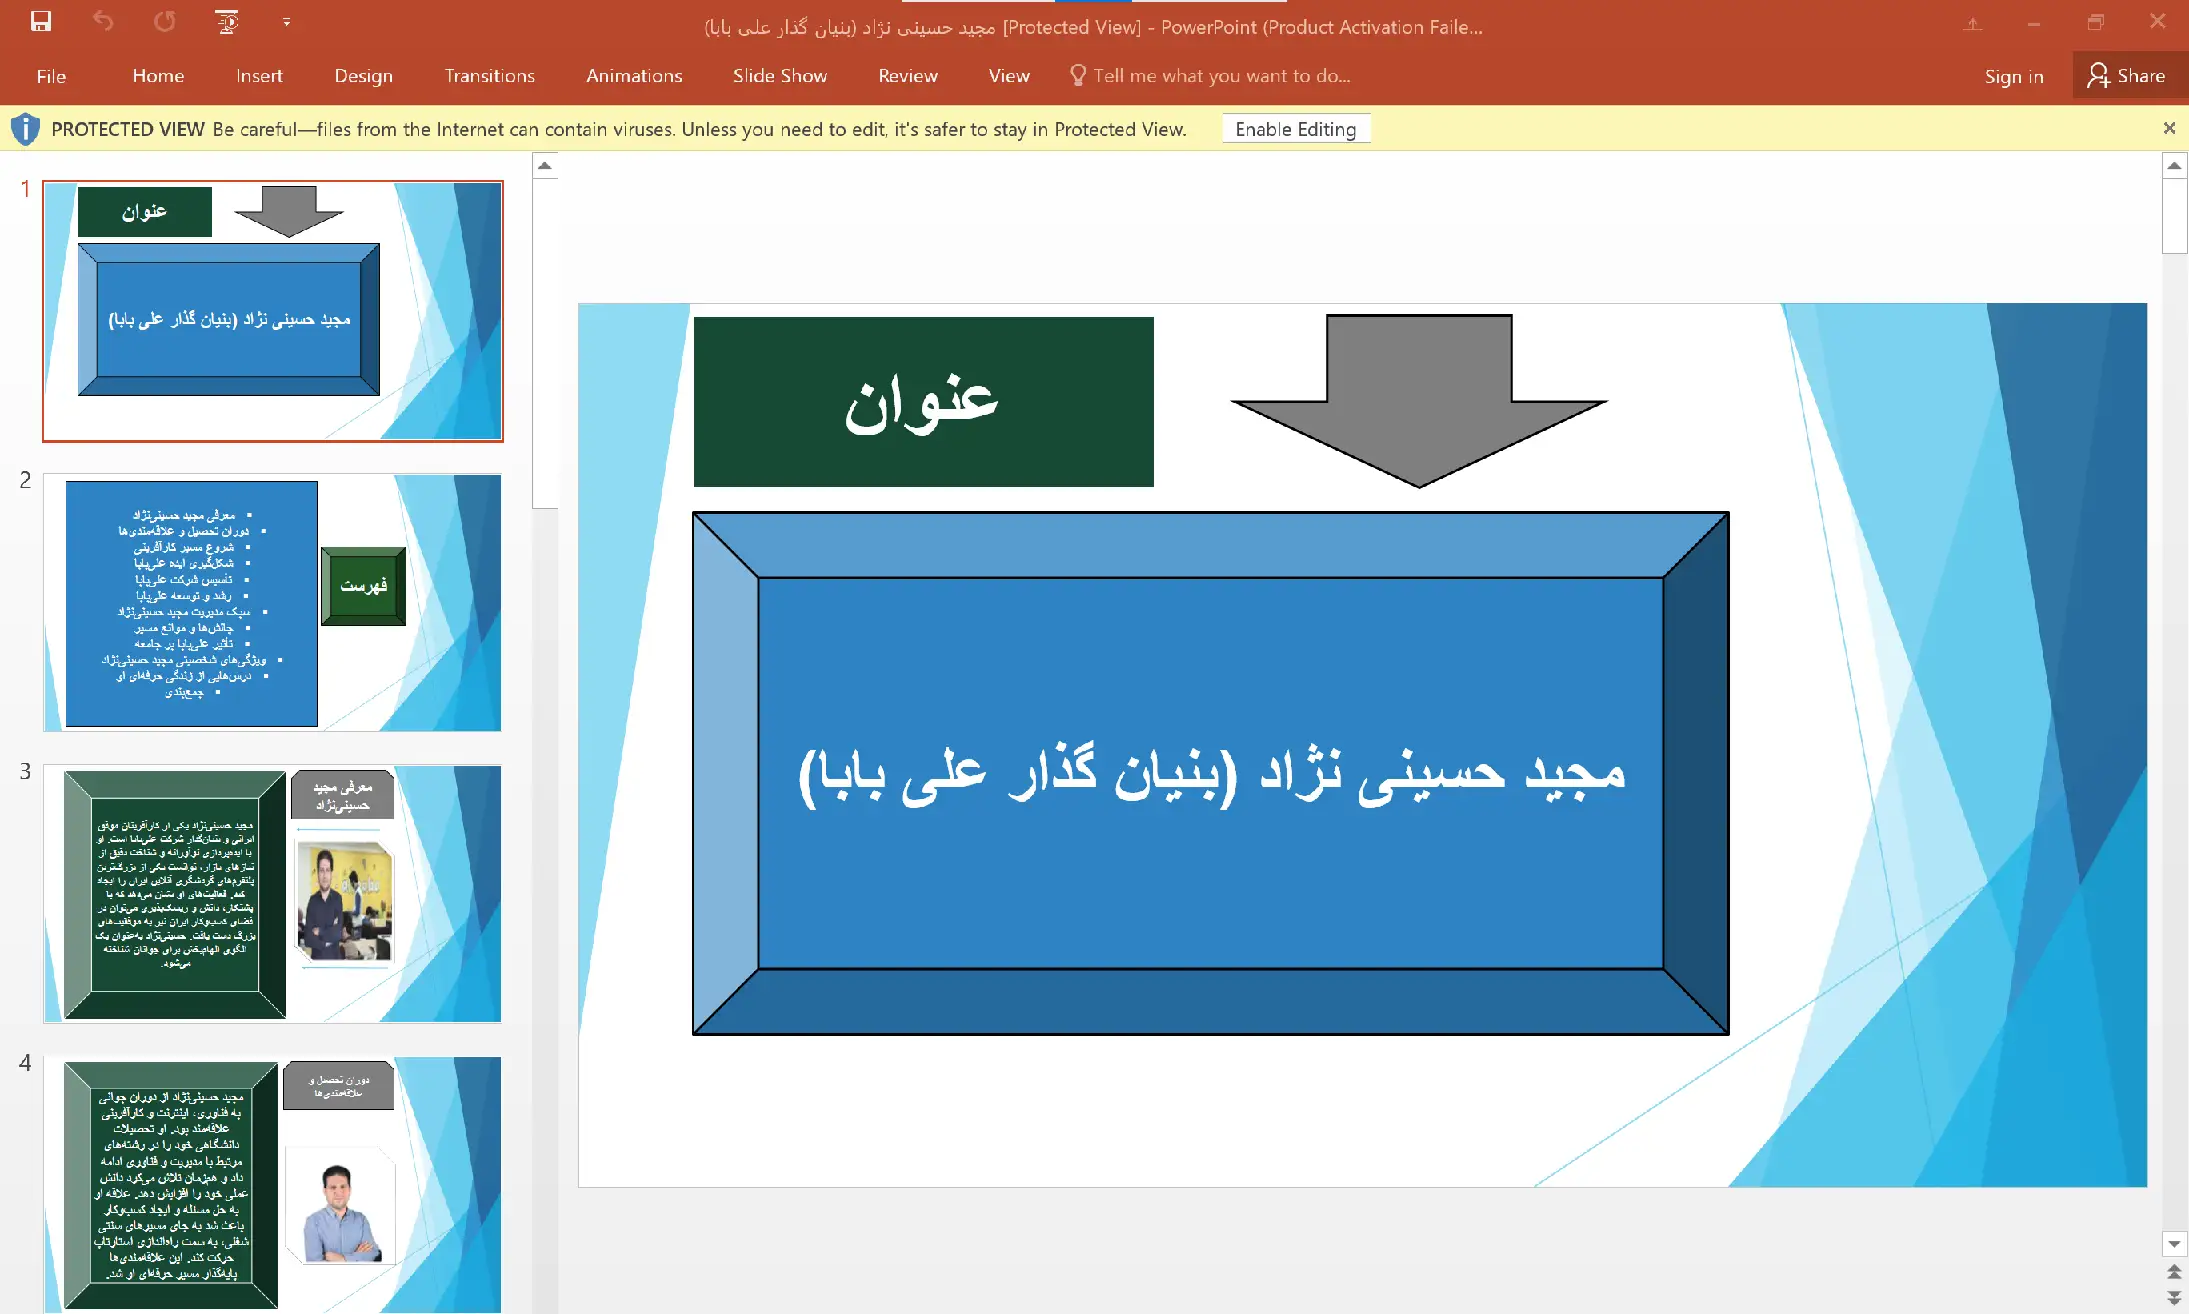Click thumbnail pane scroll up arrow
Viewport: 2189px width, 1314px height.
(x=545, y=166)
